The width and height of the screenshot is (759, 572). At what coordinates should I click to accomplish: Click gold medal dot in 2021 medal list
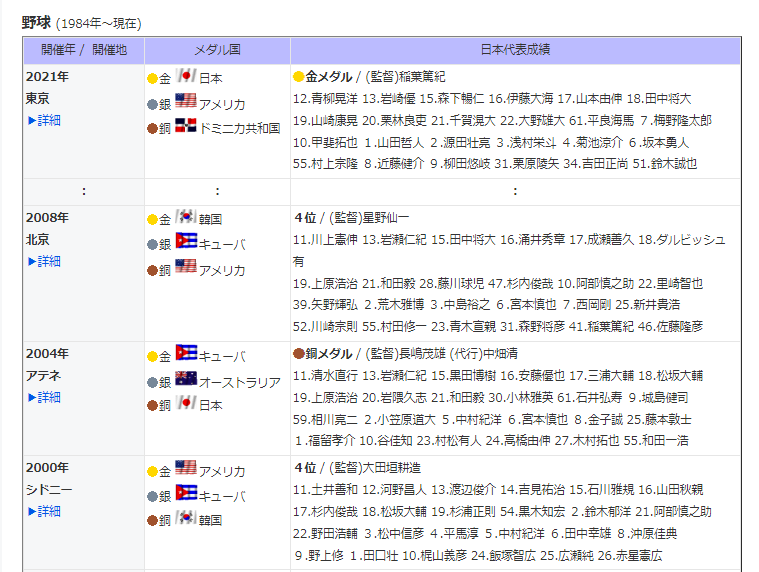tap(152, 78)
